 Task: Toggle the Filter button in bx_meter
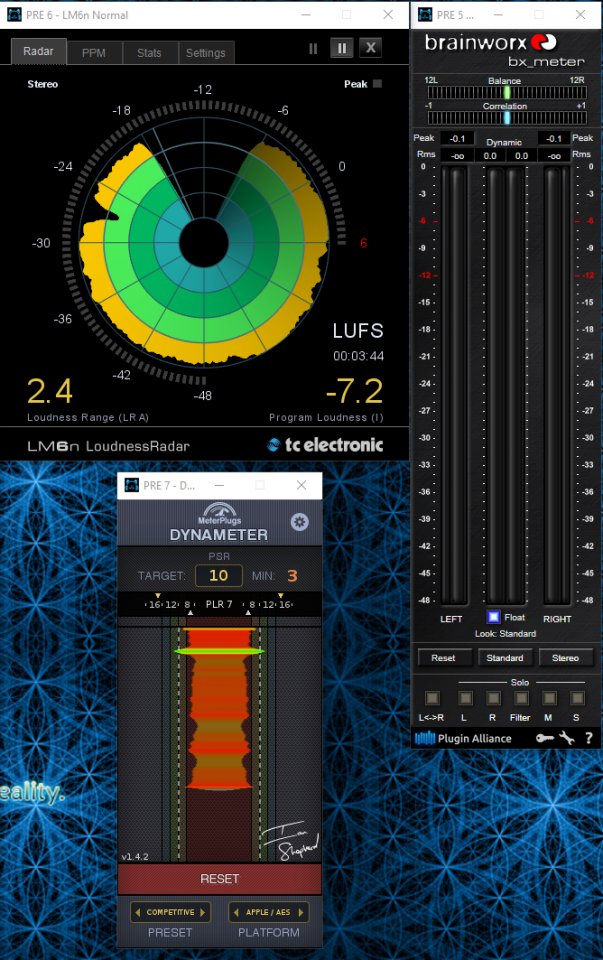click(x=522, y=698)
